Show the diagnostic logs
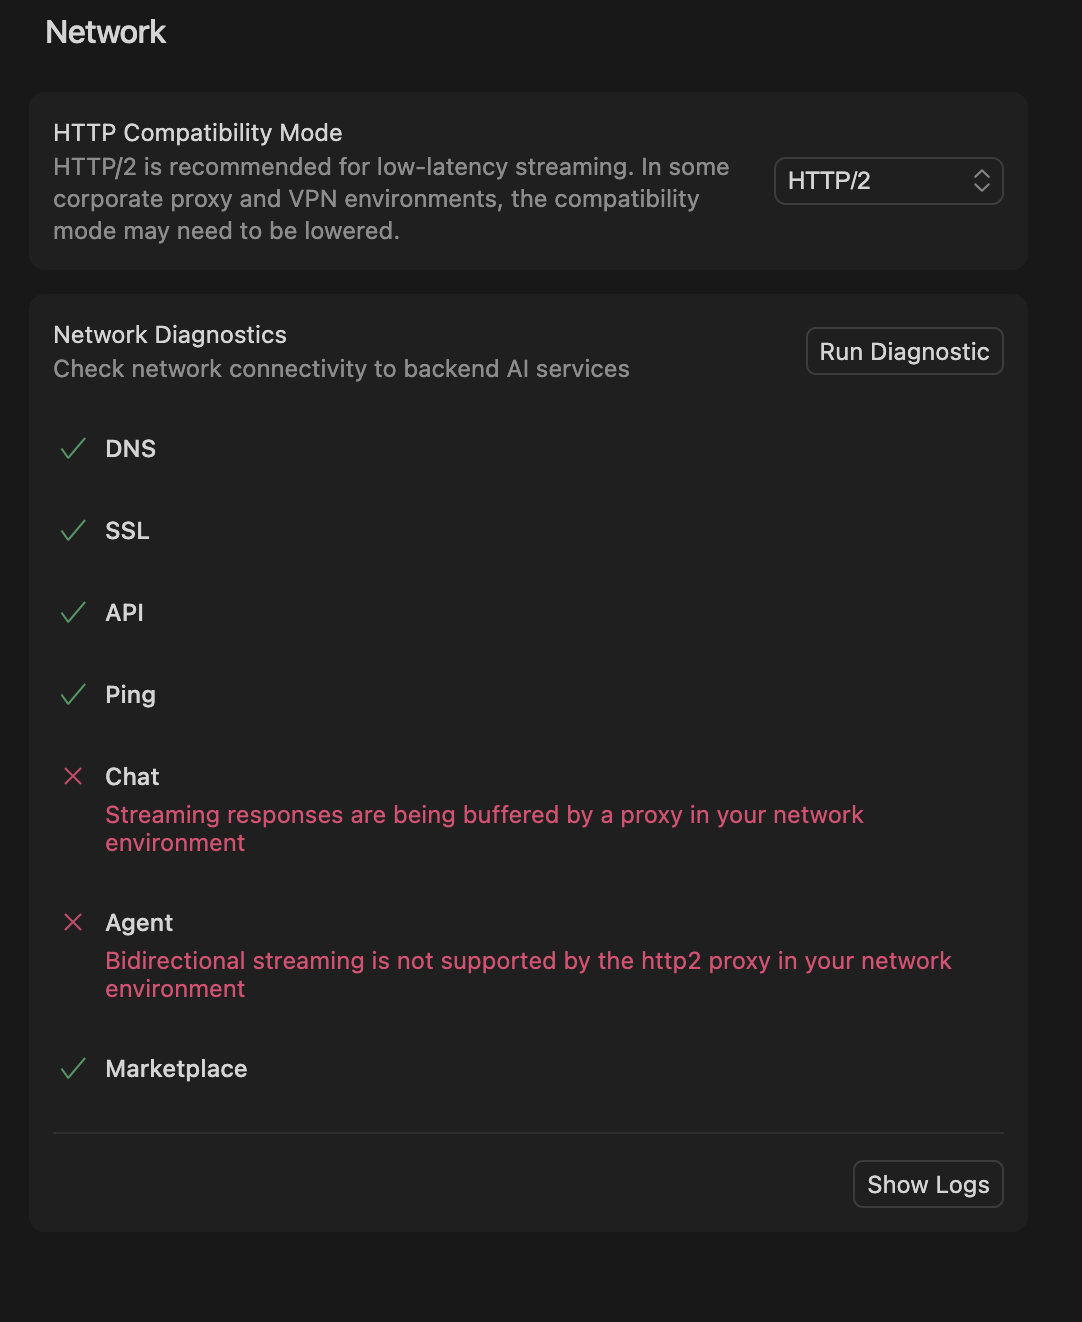1082x1322 pixels. 928,1185
